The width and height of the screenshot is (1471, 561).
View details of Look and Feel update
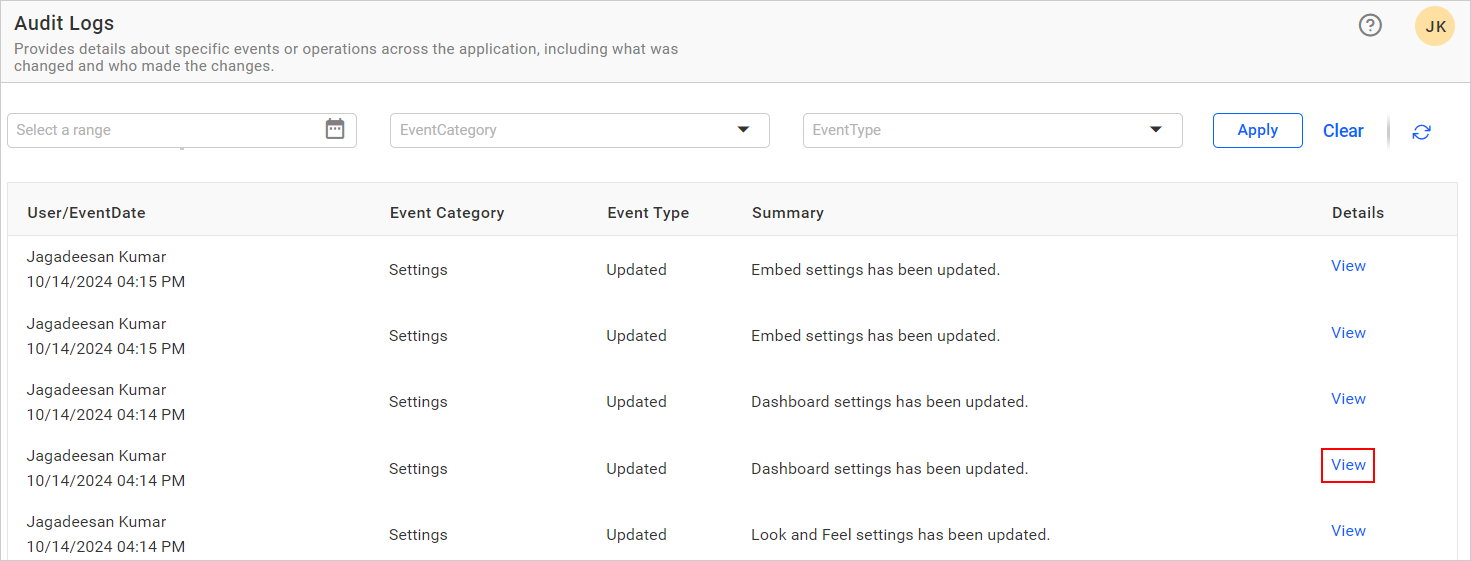point(1348,531)
